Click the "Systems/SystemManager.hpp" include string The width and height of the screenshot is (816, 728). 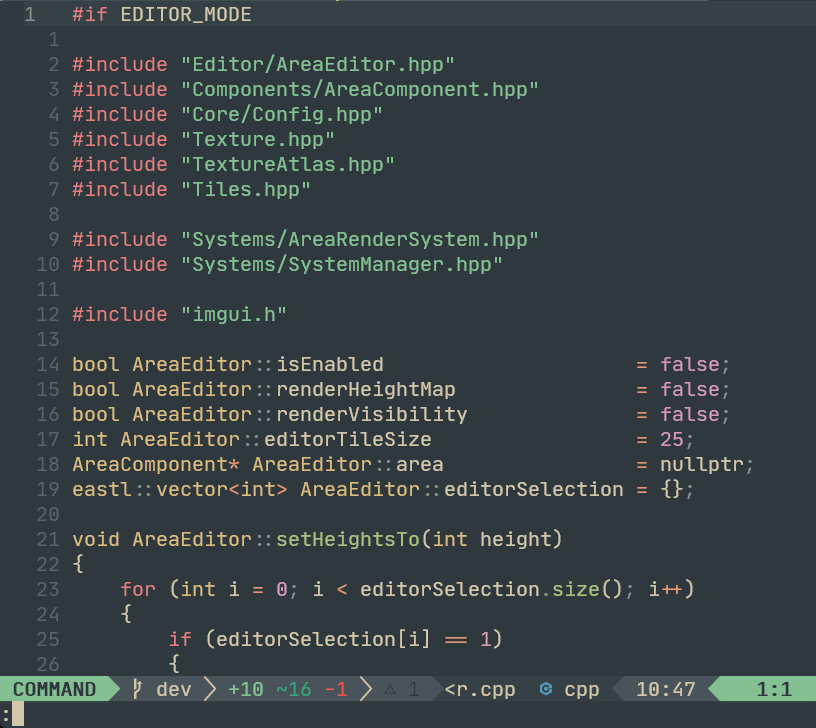[341, 264]
